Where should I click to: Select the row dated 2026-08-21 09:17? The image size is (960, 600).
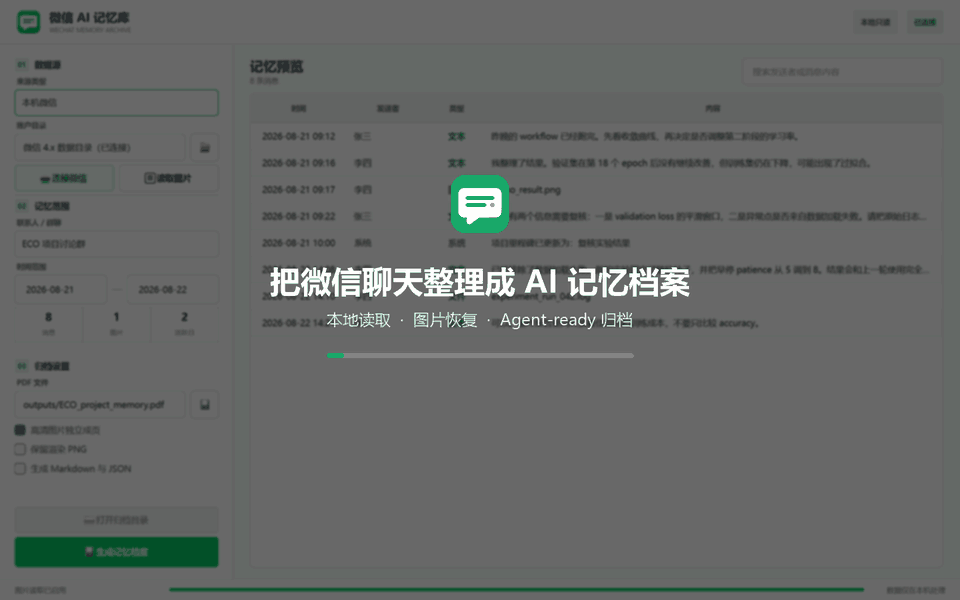tap(596, 190)
